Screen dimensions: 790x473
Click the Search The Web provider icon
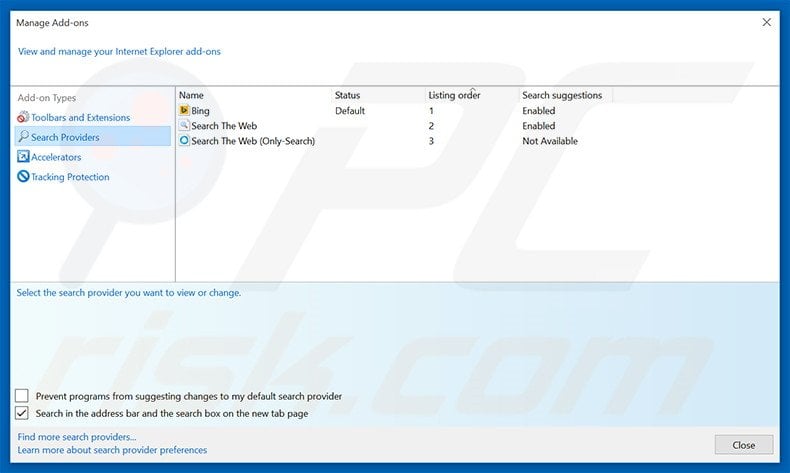(184, 125)
